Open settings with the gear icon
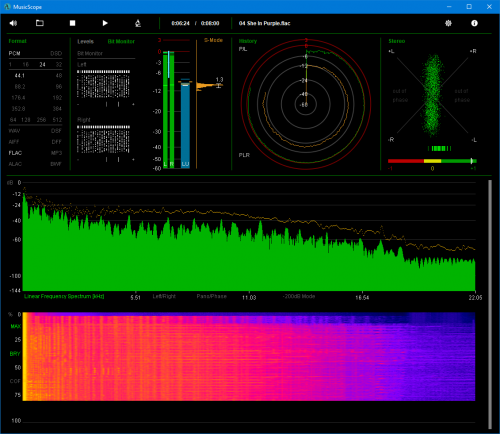Screen dimensions: 500x434 (x=448, y=23)
